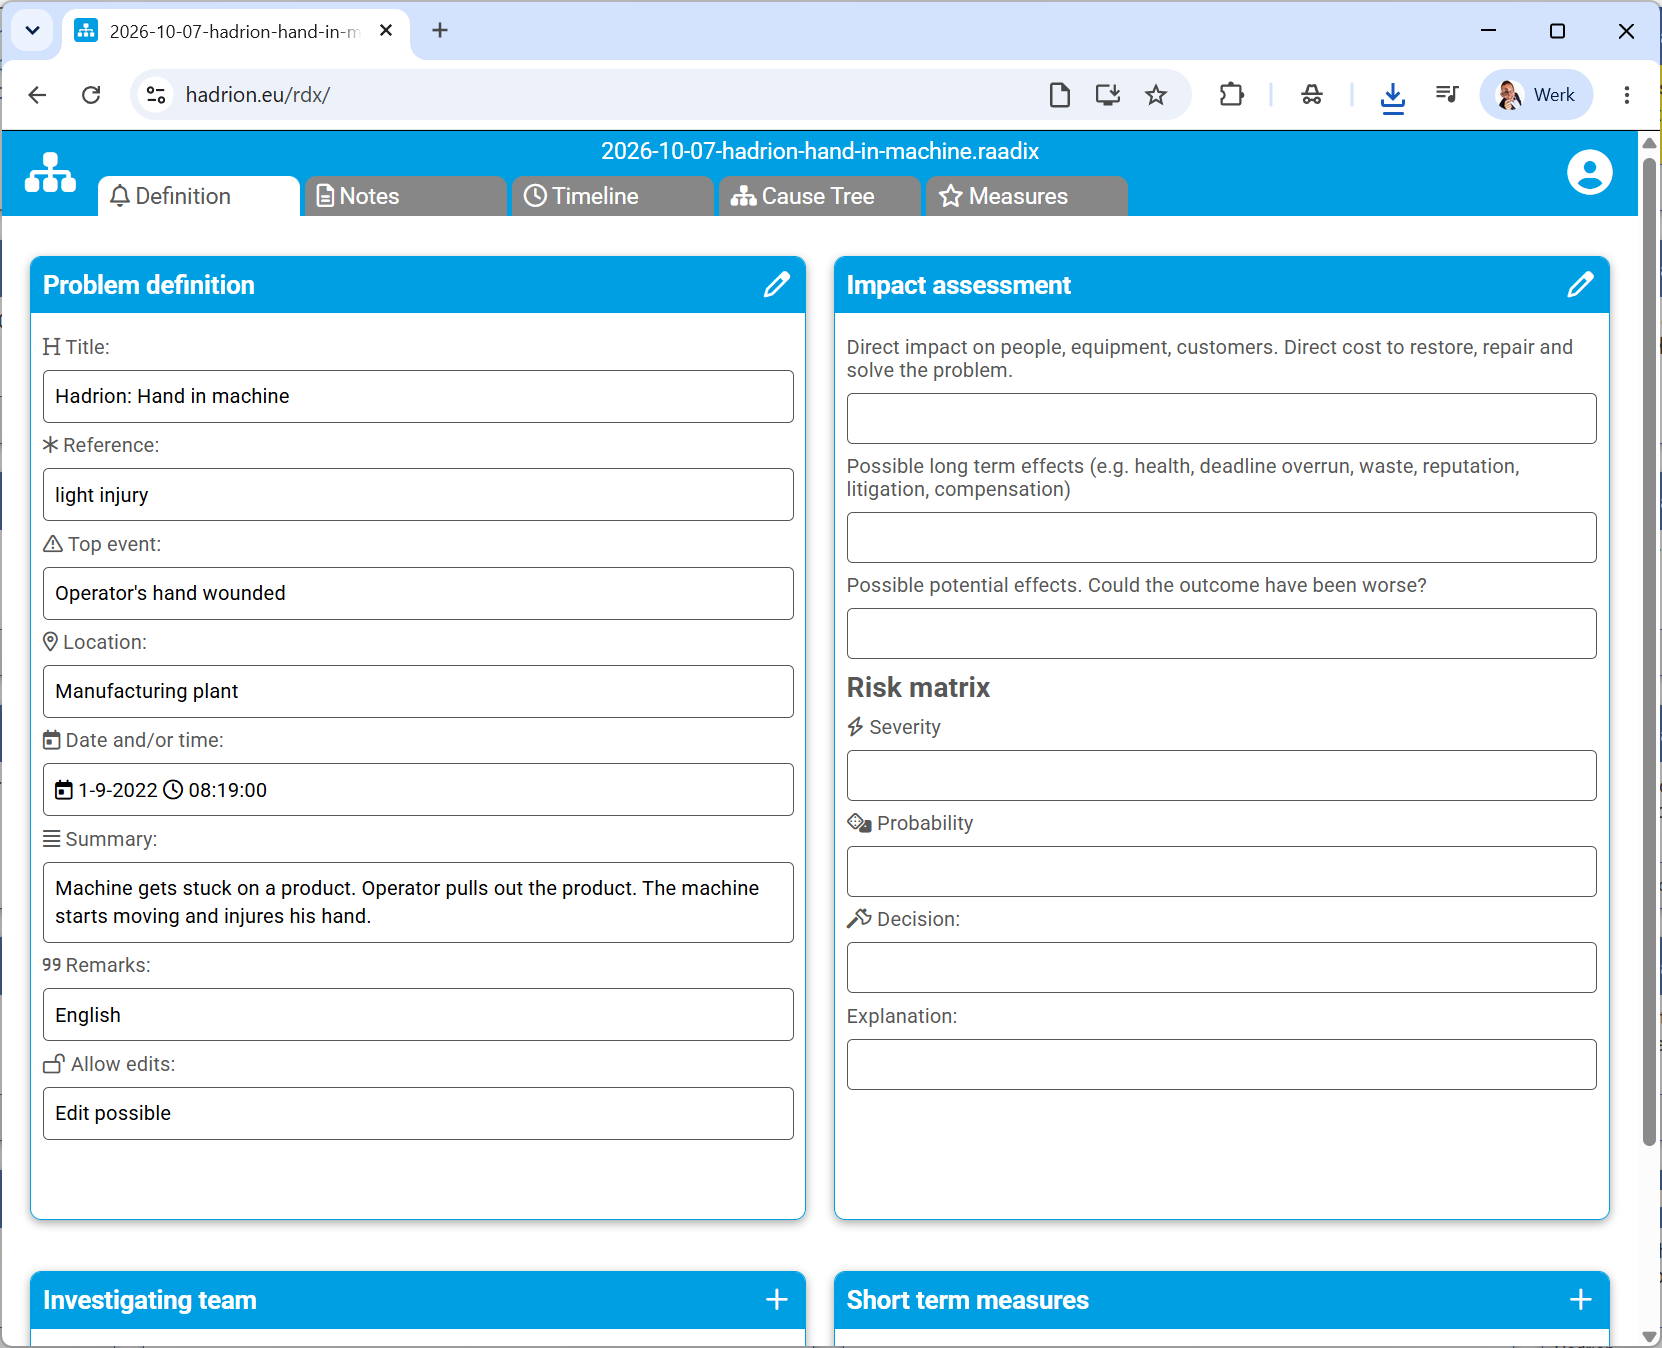The height and width of the screenshot is (1348, 1662).
Task: Open the media control playlist icon
Action: (x=1446, y=95)
